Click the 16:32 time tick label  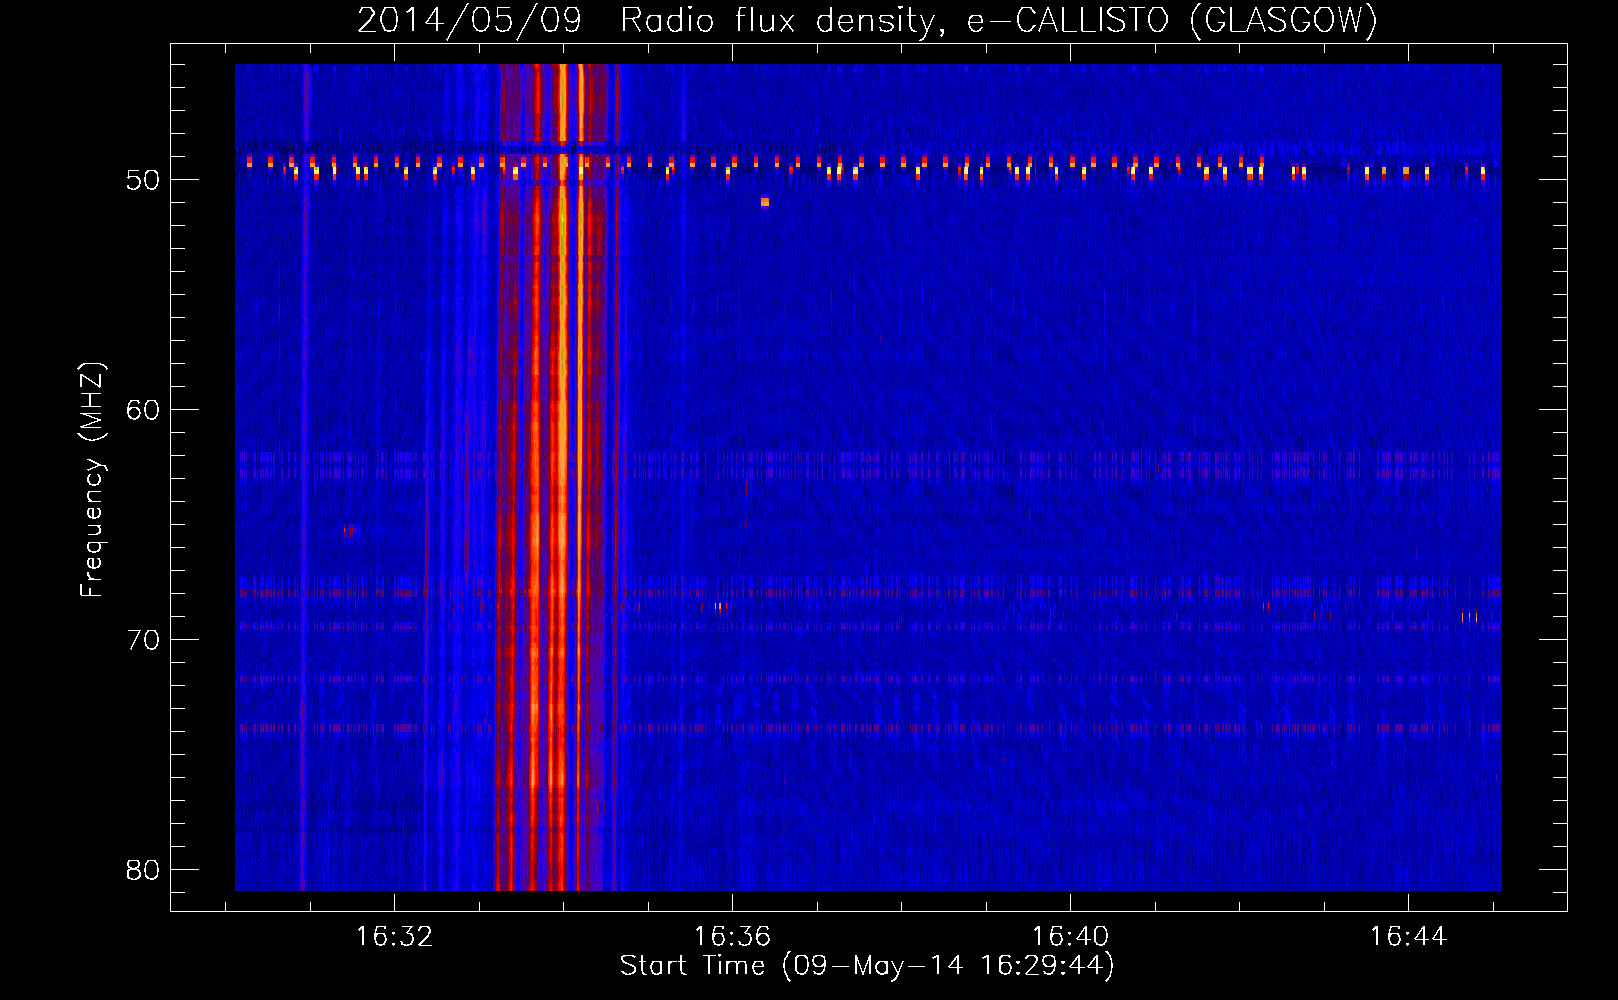click(x=394, y=937)
